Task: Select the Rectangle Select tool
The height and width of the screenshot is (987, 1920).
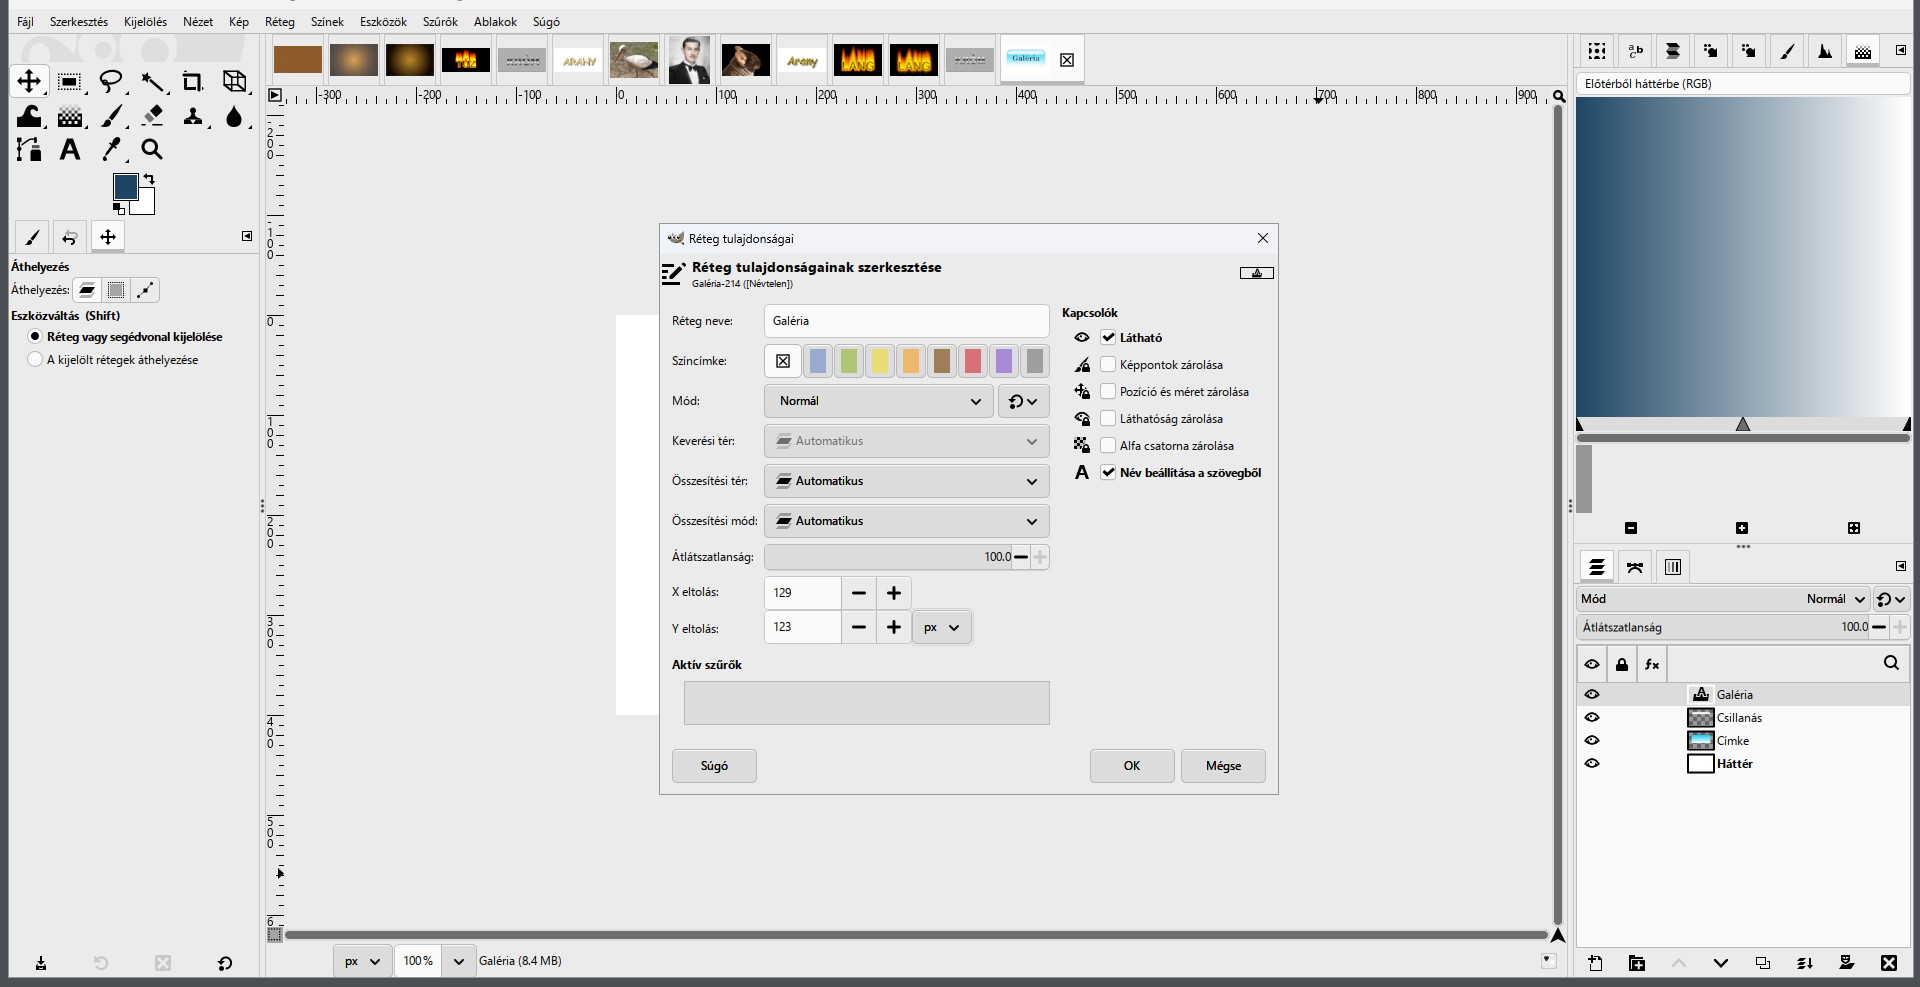Action: 69,81
